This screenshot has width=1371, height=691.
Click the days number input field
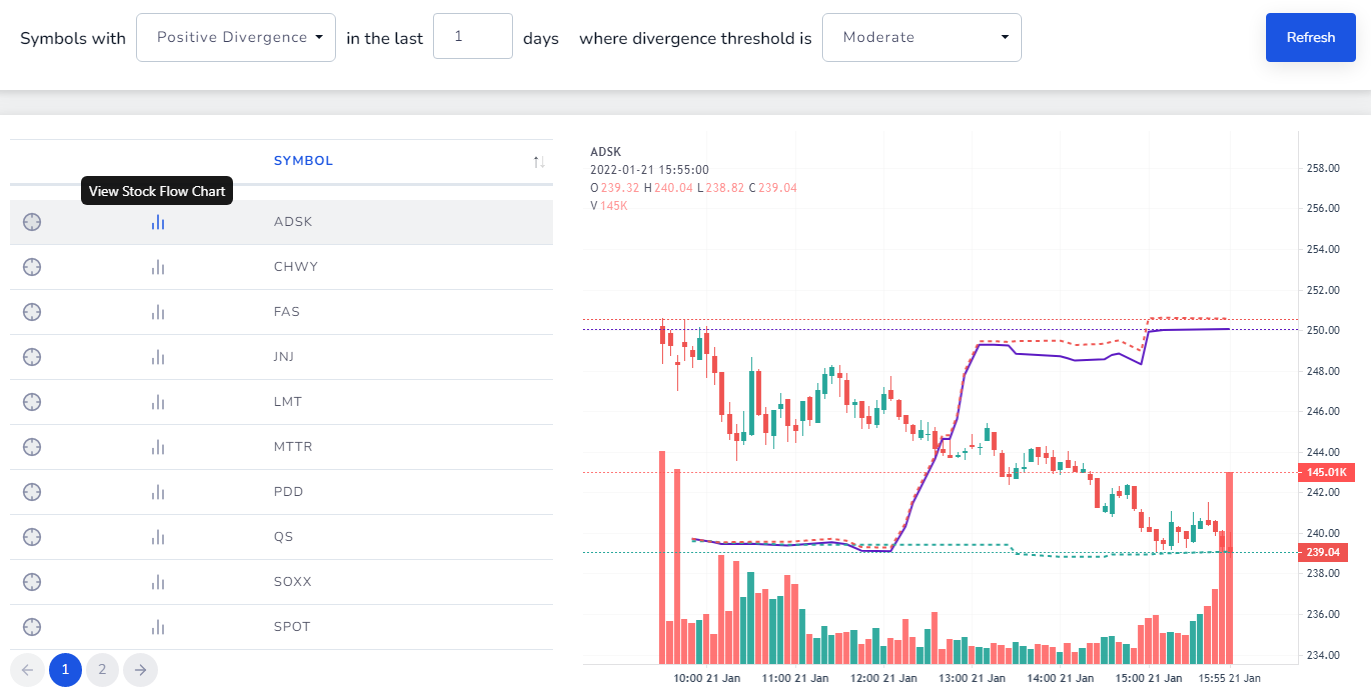tap(473, 36)
